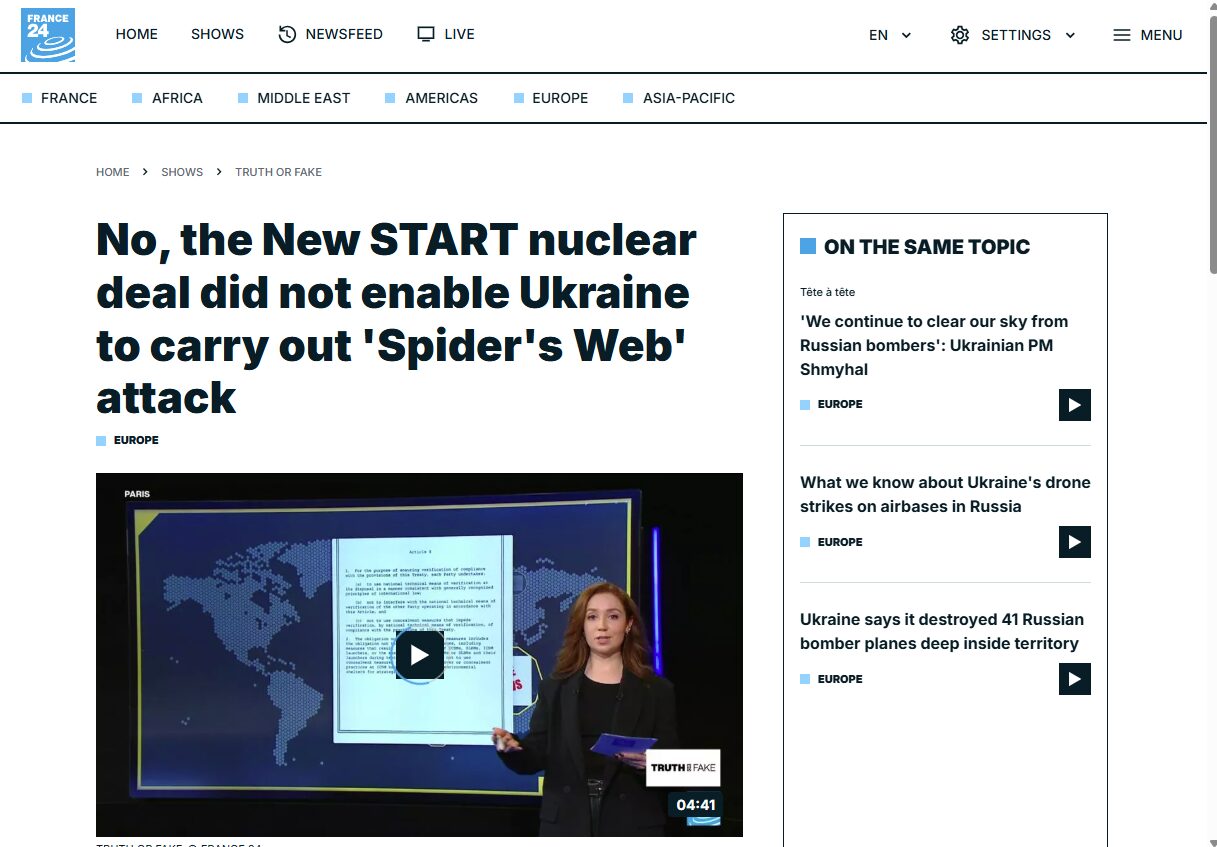Click the 04:41 video duration badge
This screenshot has height=847, width=1217.
tap(696, 805)
